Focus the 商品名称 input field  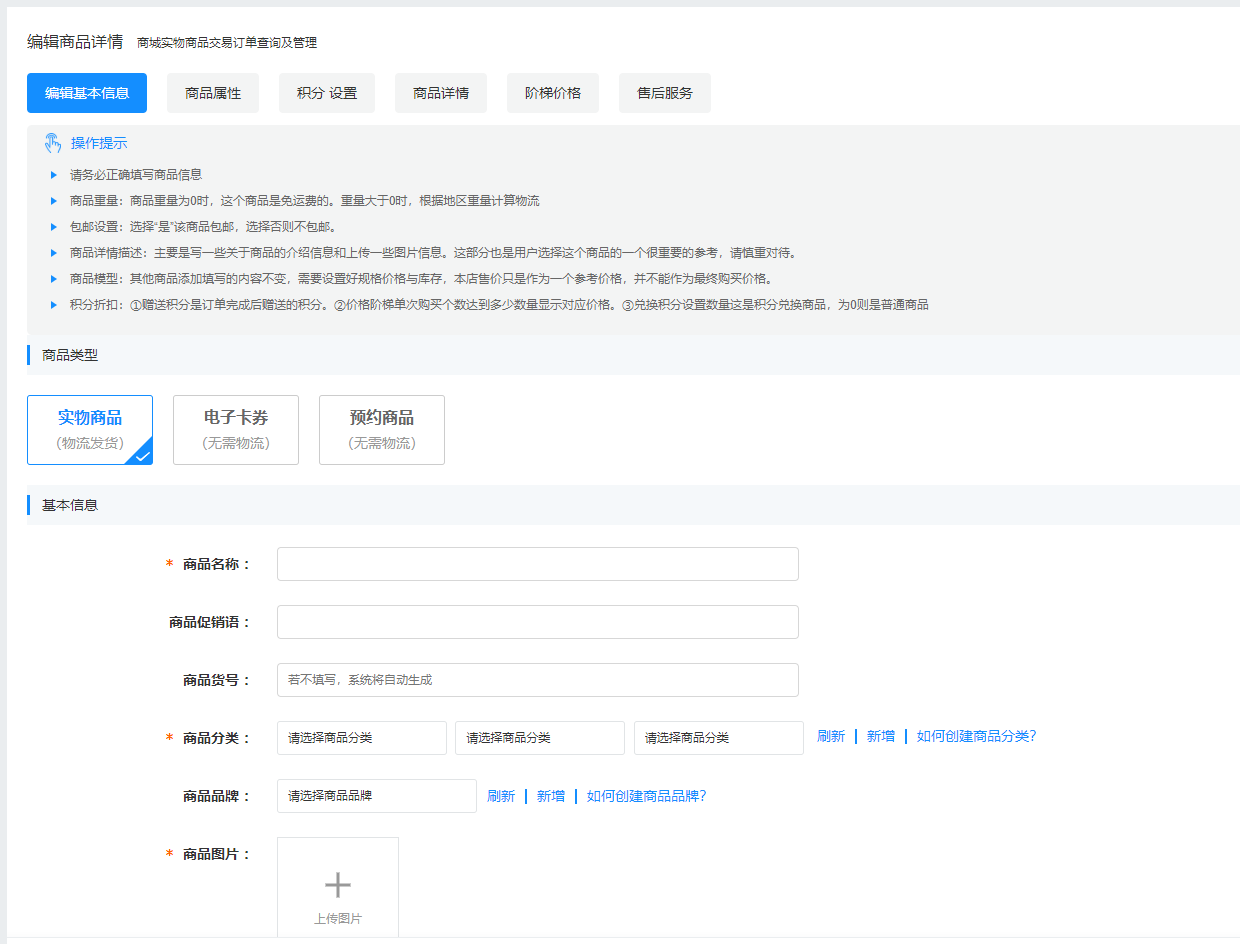click(x=538, y=564)
